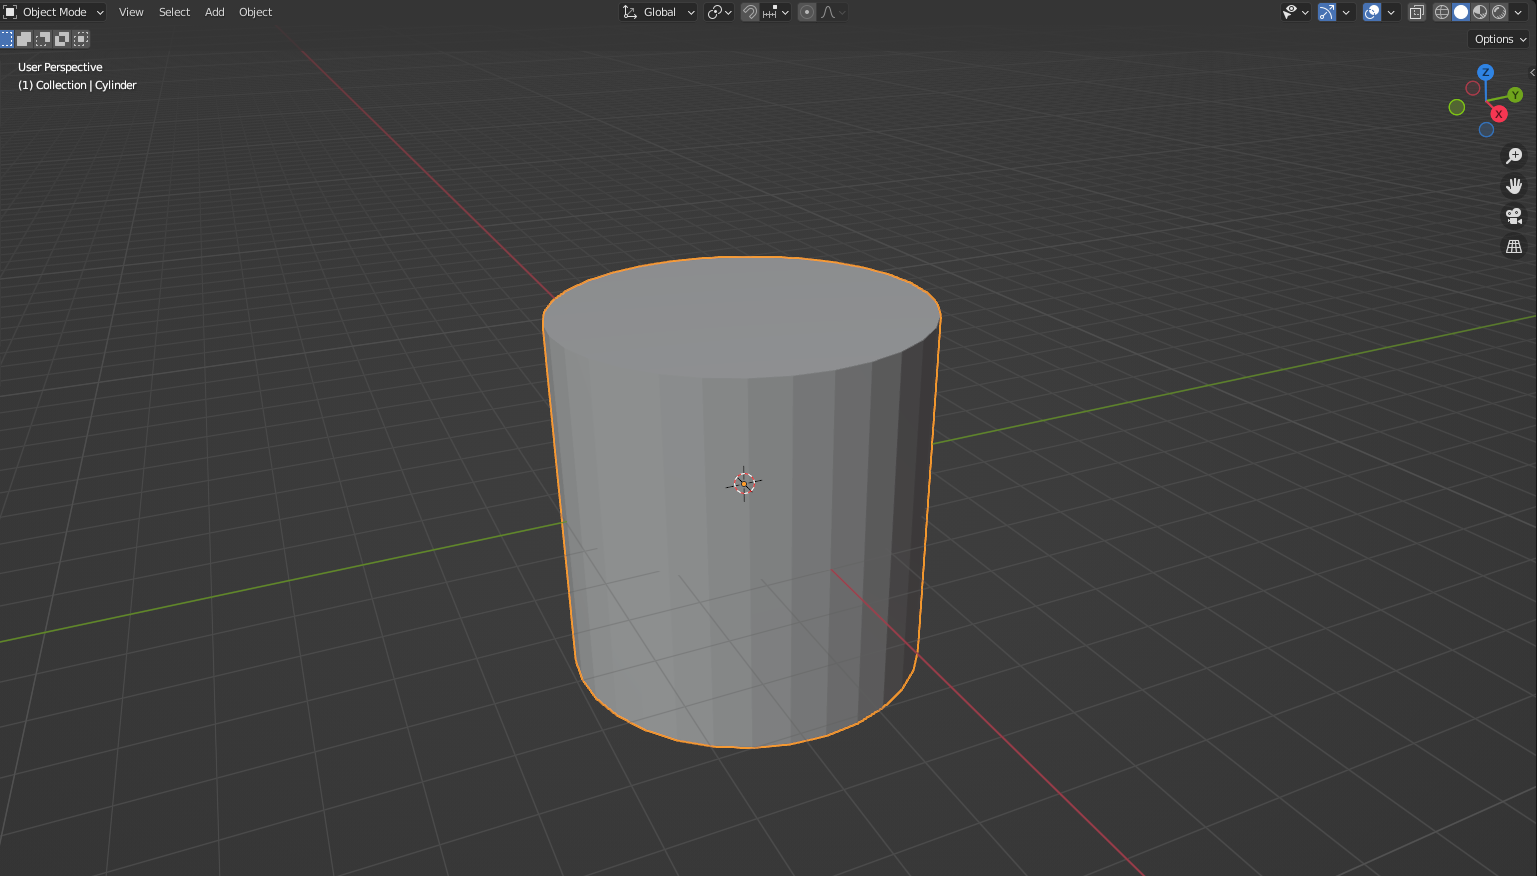Screen dimensions: 1537x876
Task: Expand the gizmo options arrow
Action: [1346, 12]
